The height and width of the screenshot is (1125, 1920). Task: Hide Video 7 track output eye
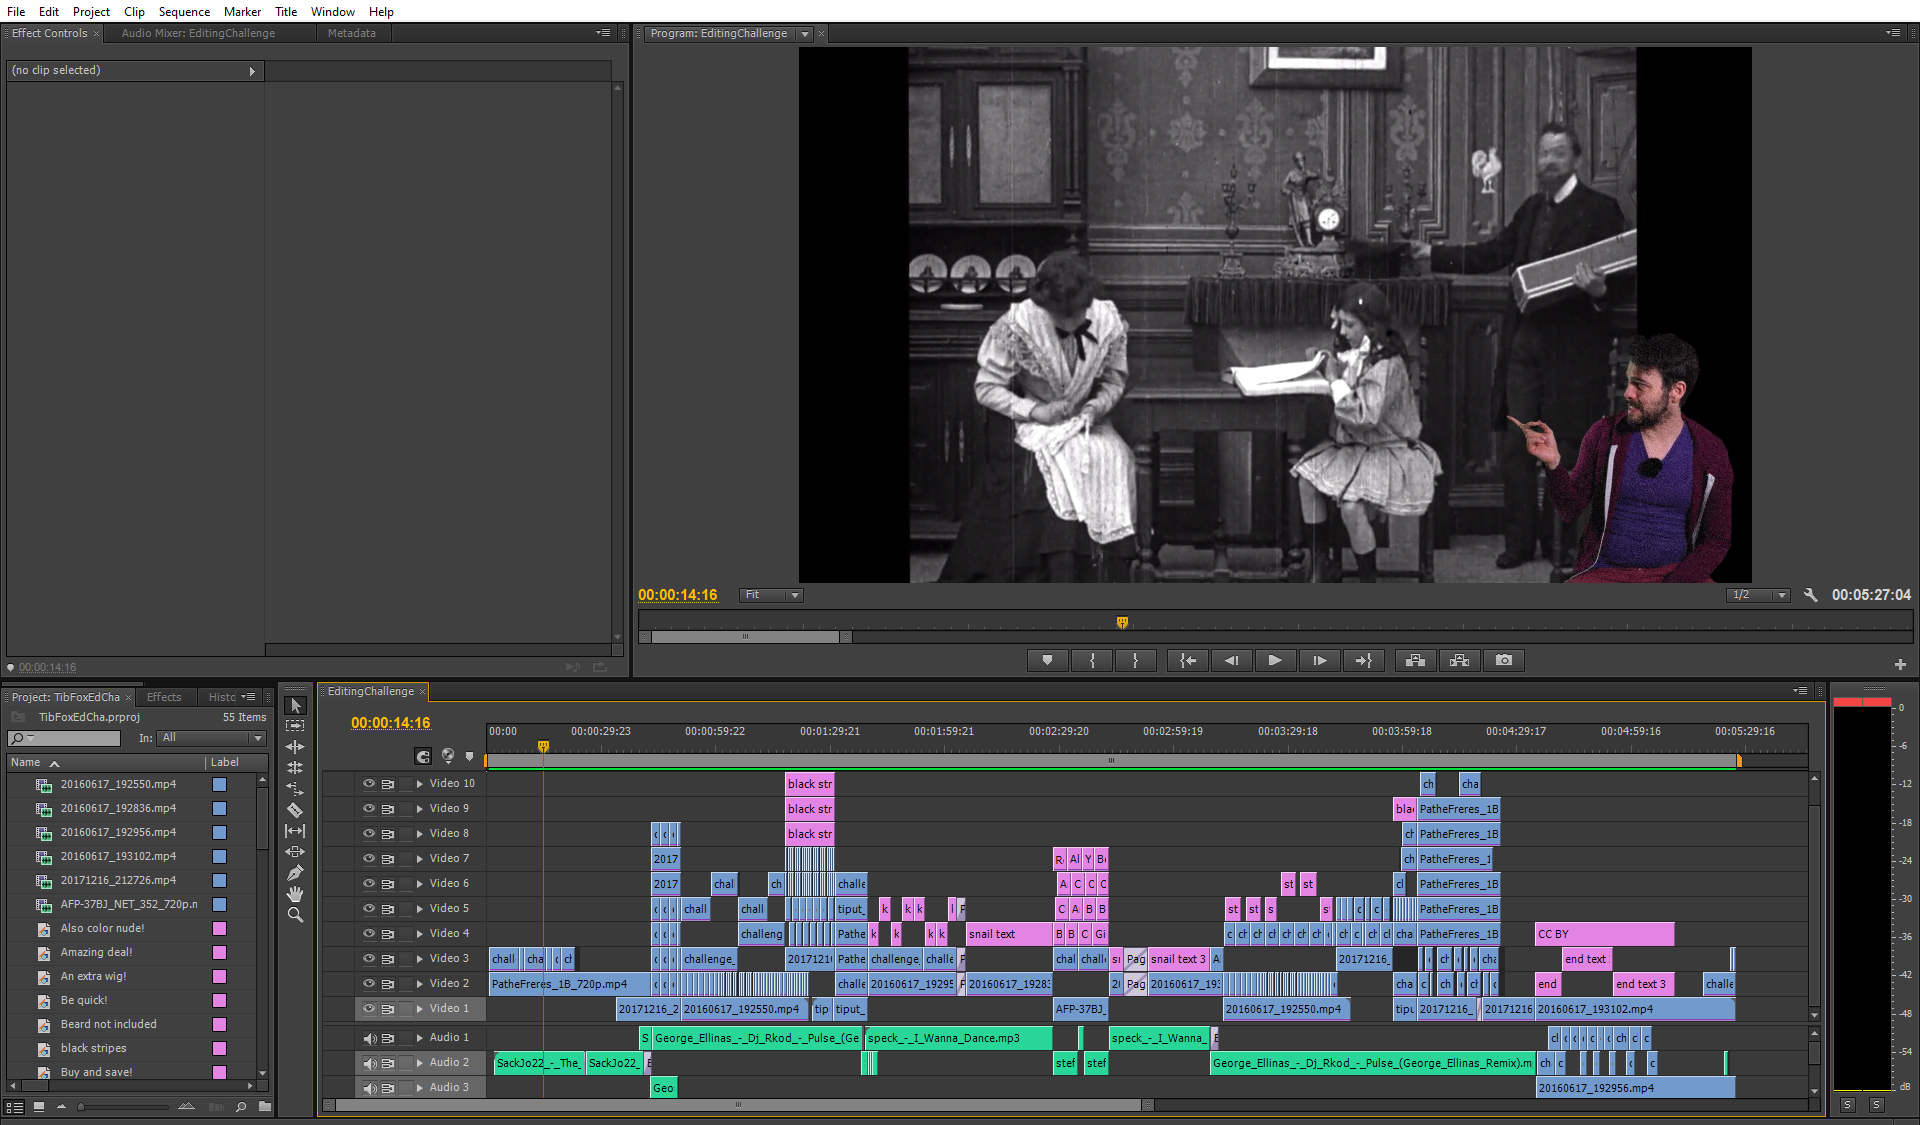(368, 859)
